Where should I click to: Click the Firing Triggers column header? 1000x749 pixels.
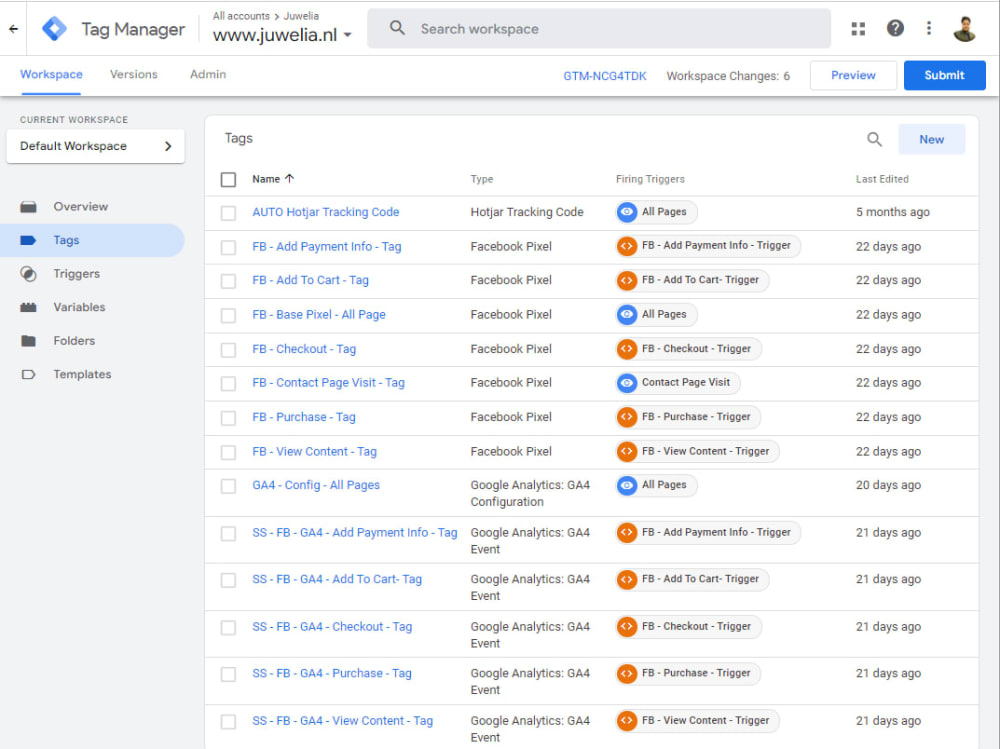pos(650,179)
